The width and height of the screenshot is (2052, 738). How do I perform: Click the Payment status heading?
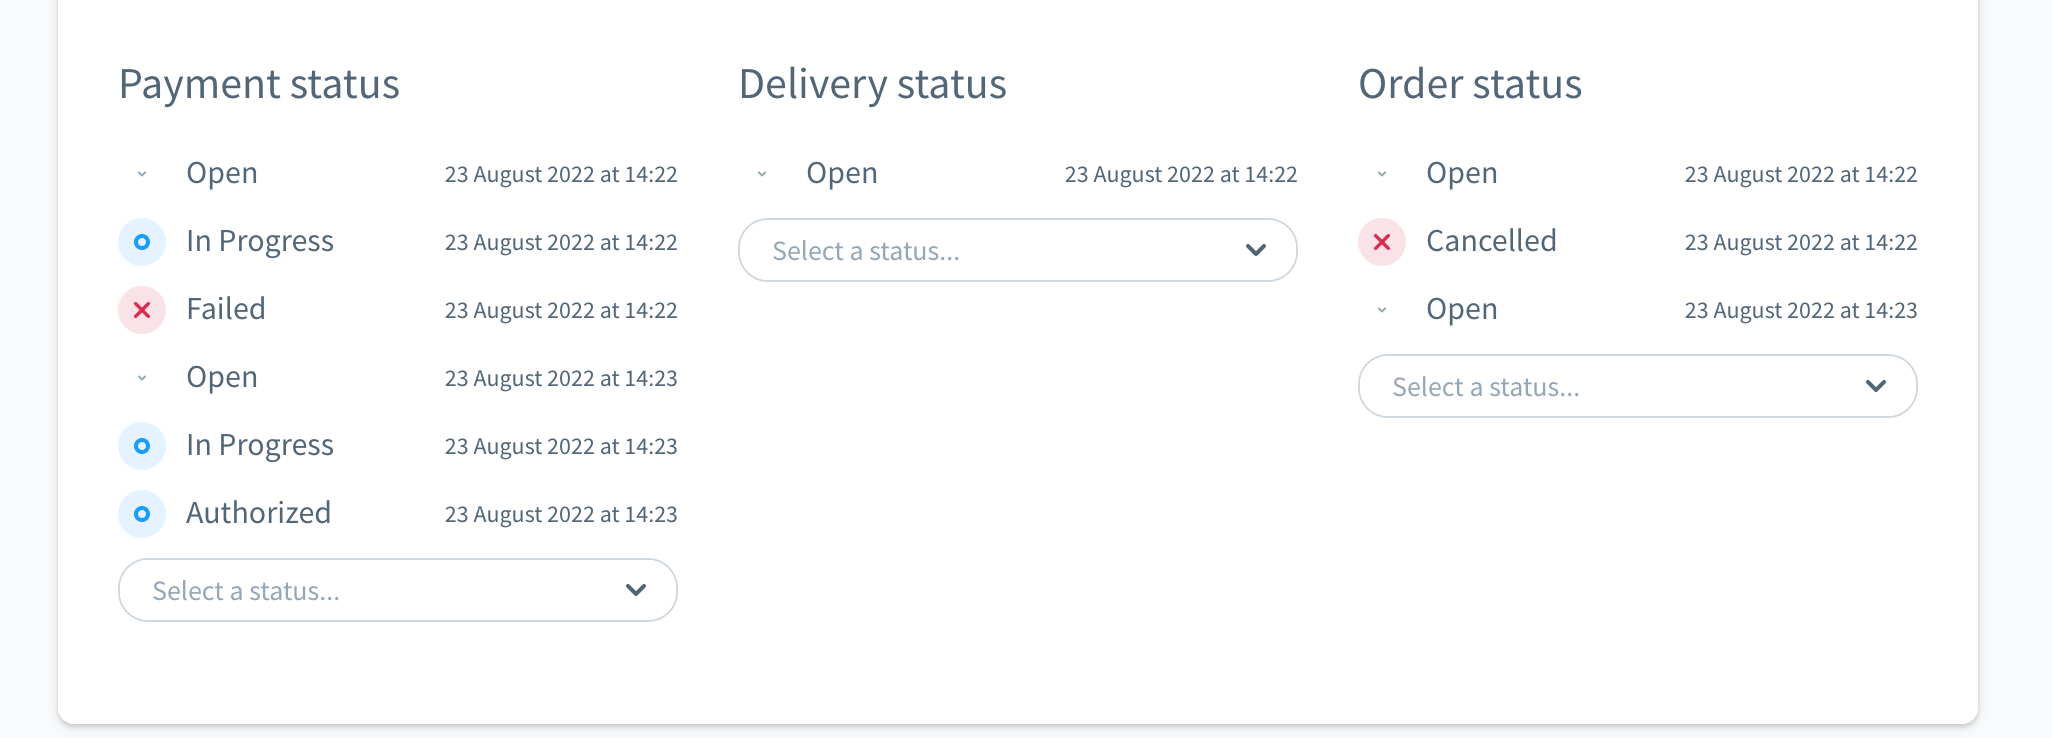[x=259, y=84]
